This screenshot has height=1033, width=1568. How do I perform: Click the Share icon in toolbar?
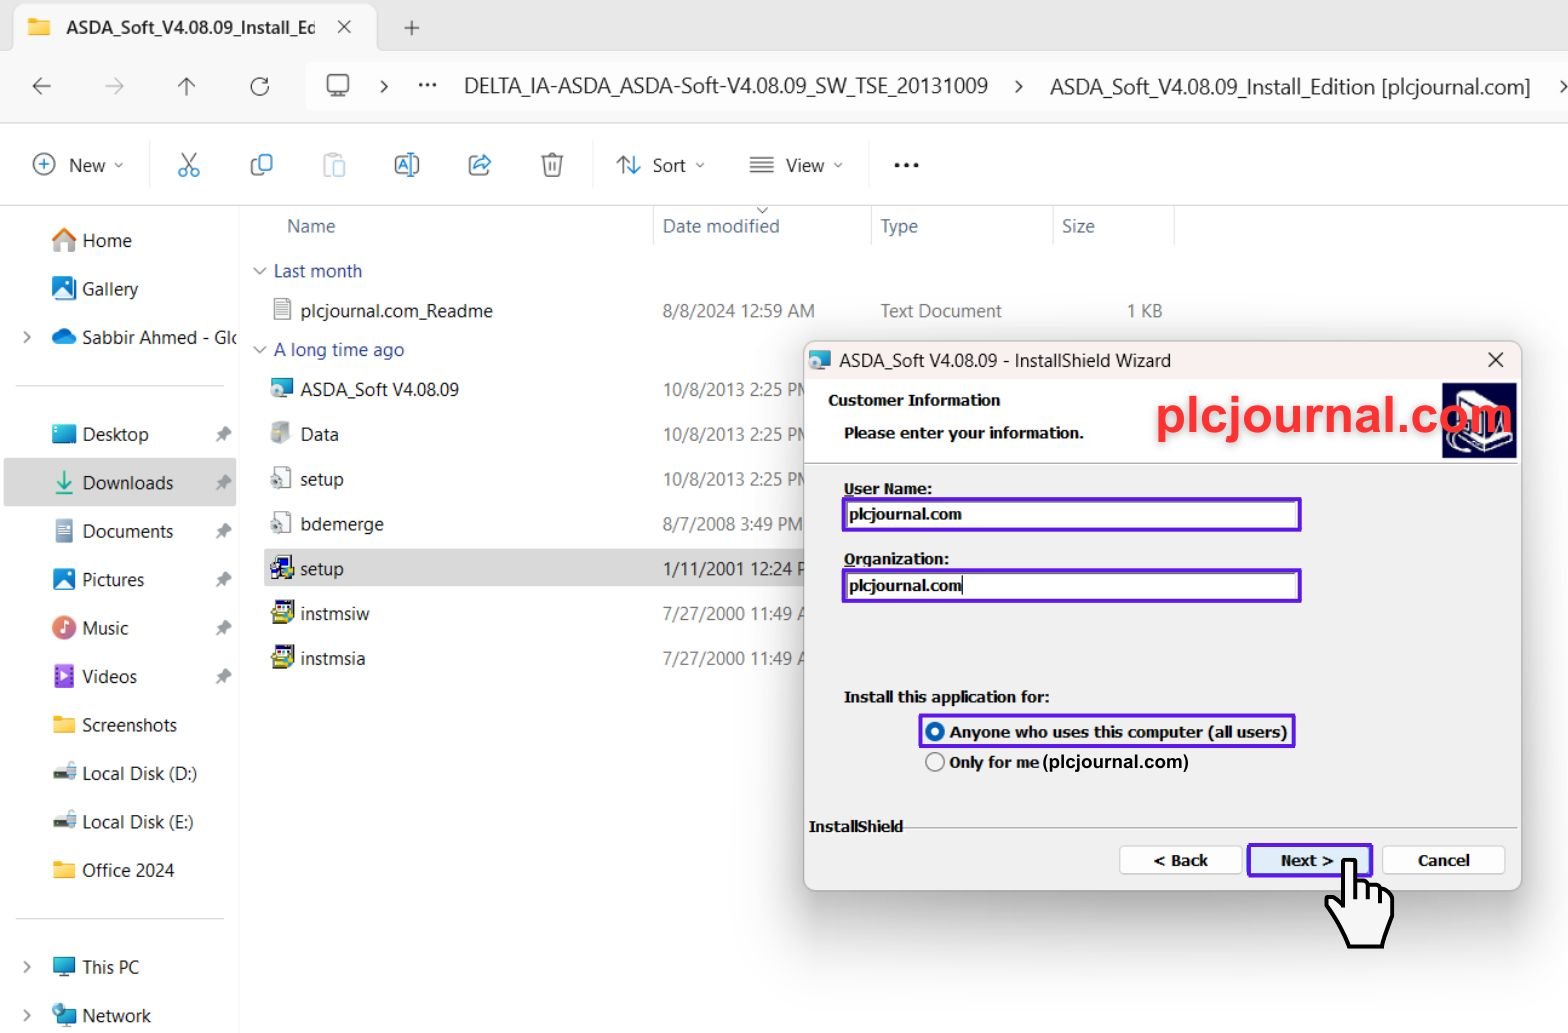[x=480, y=165]
